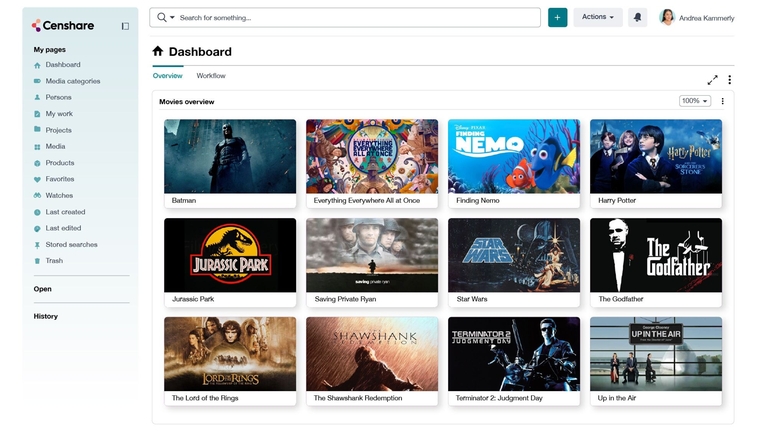Open the search options dropdown arrow

(172, 18)
